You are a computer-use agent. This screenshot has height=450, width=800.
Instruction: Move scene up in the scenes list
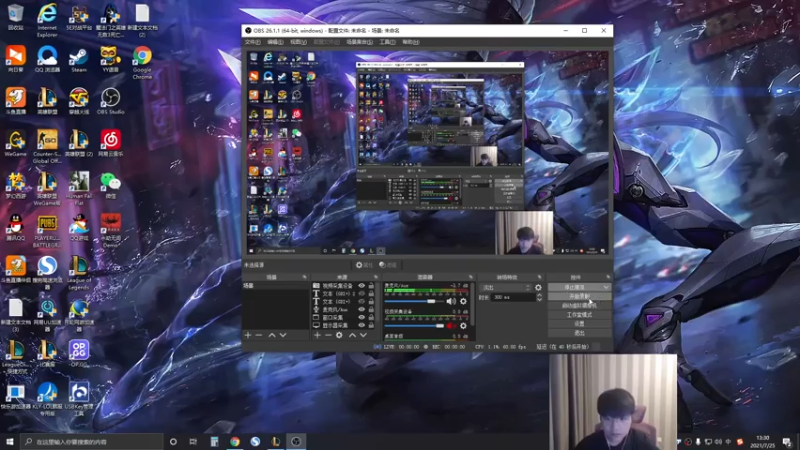(x=272, y=335)
